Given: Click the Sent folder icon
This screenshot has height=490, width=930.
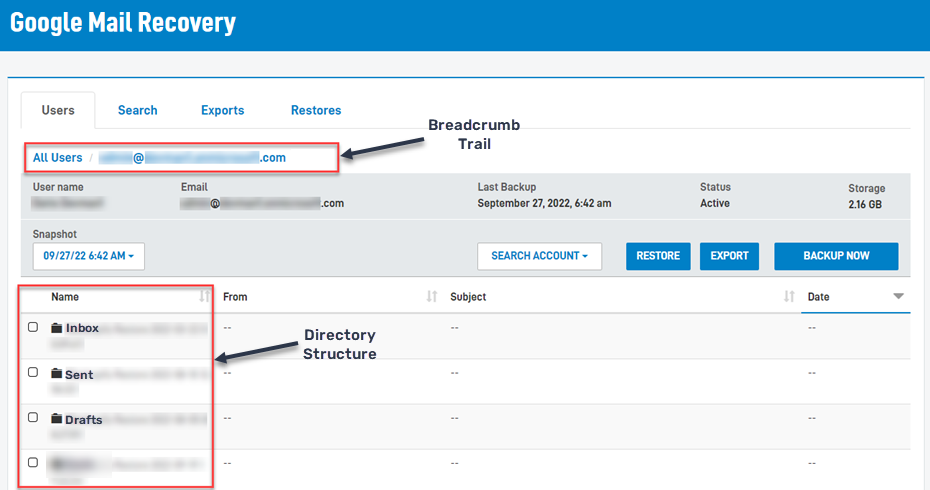Looking at the screenshot, I should (x=57, y=373).
